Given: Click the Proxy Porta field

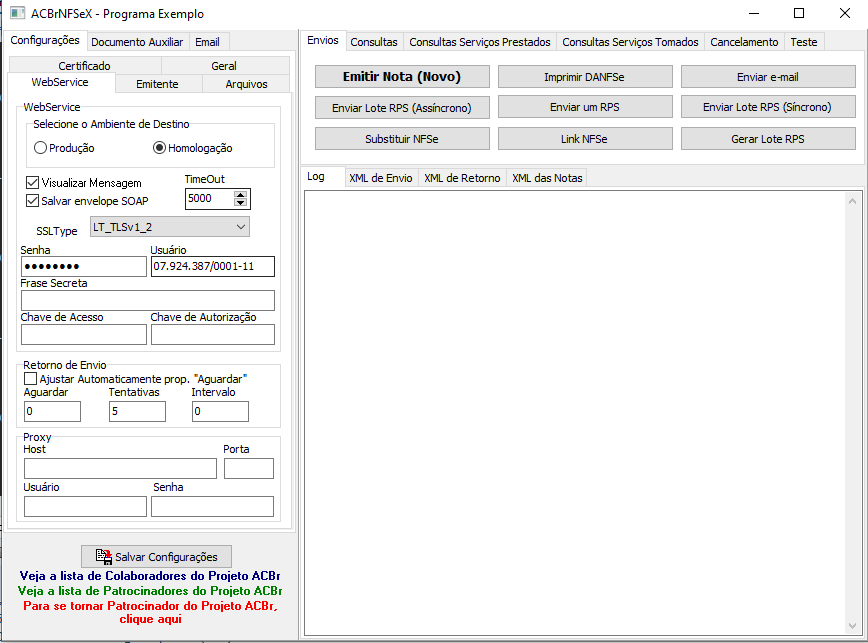Looking at the screenshot, I should (x=249, y=468).
